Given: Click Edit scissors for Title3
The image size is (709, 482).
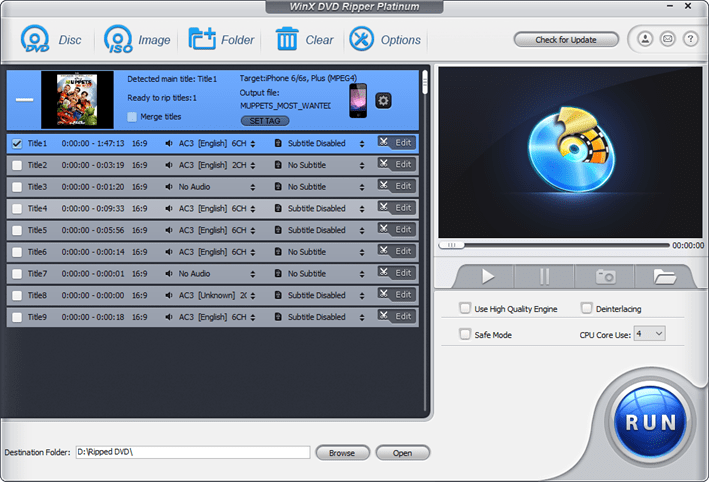Looking at the screenshot, I should point(397,186).
